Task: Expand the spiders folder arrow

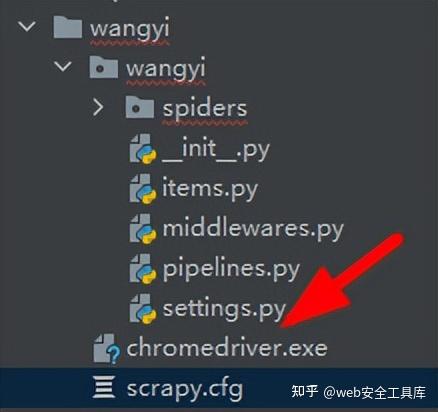Action: (x=98, y=108)
